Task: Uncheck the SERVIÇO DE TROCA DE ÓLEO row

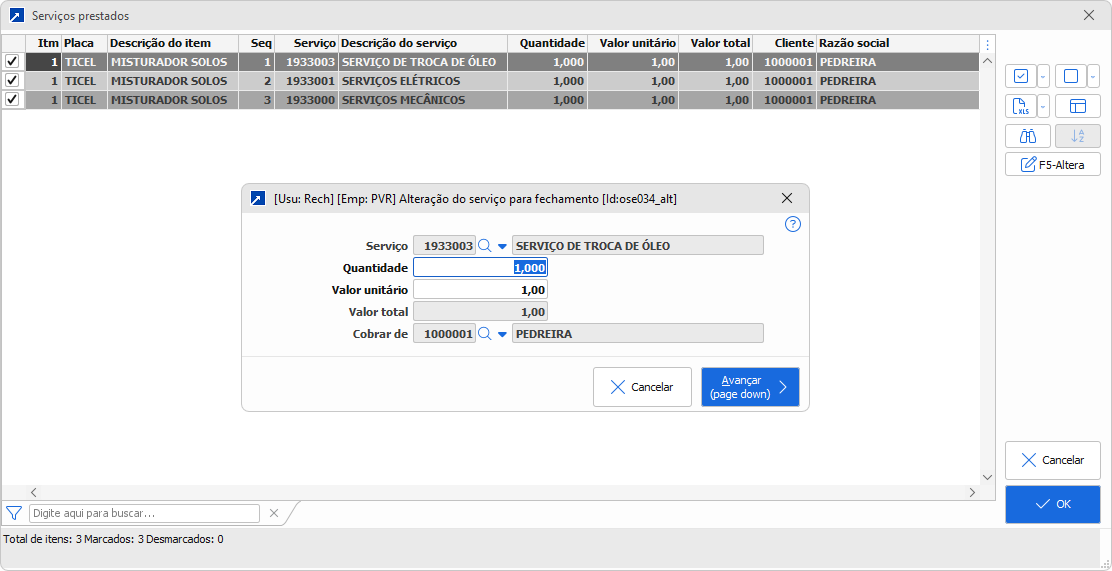Action: point(12,62)
